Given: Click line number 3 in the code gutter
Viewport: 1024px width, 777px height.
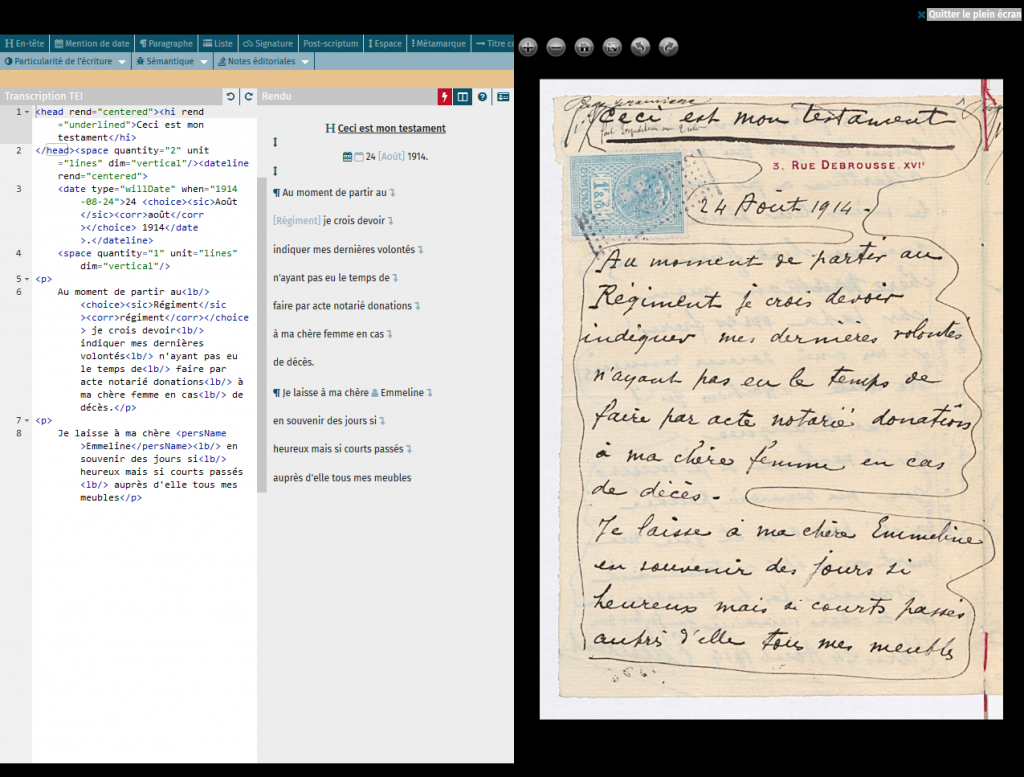Looking at the screenshot, I should coord(18,189).
